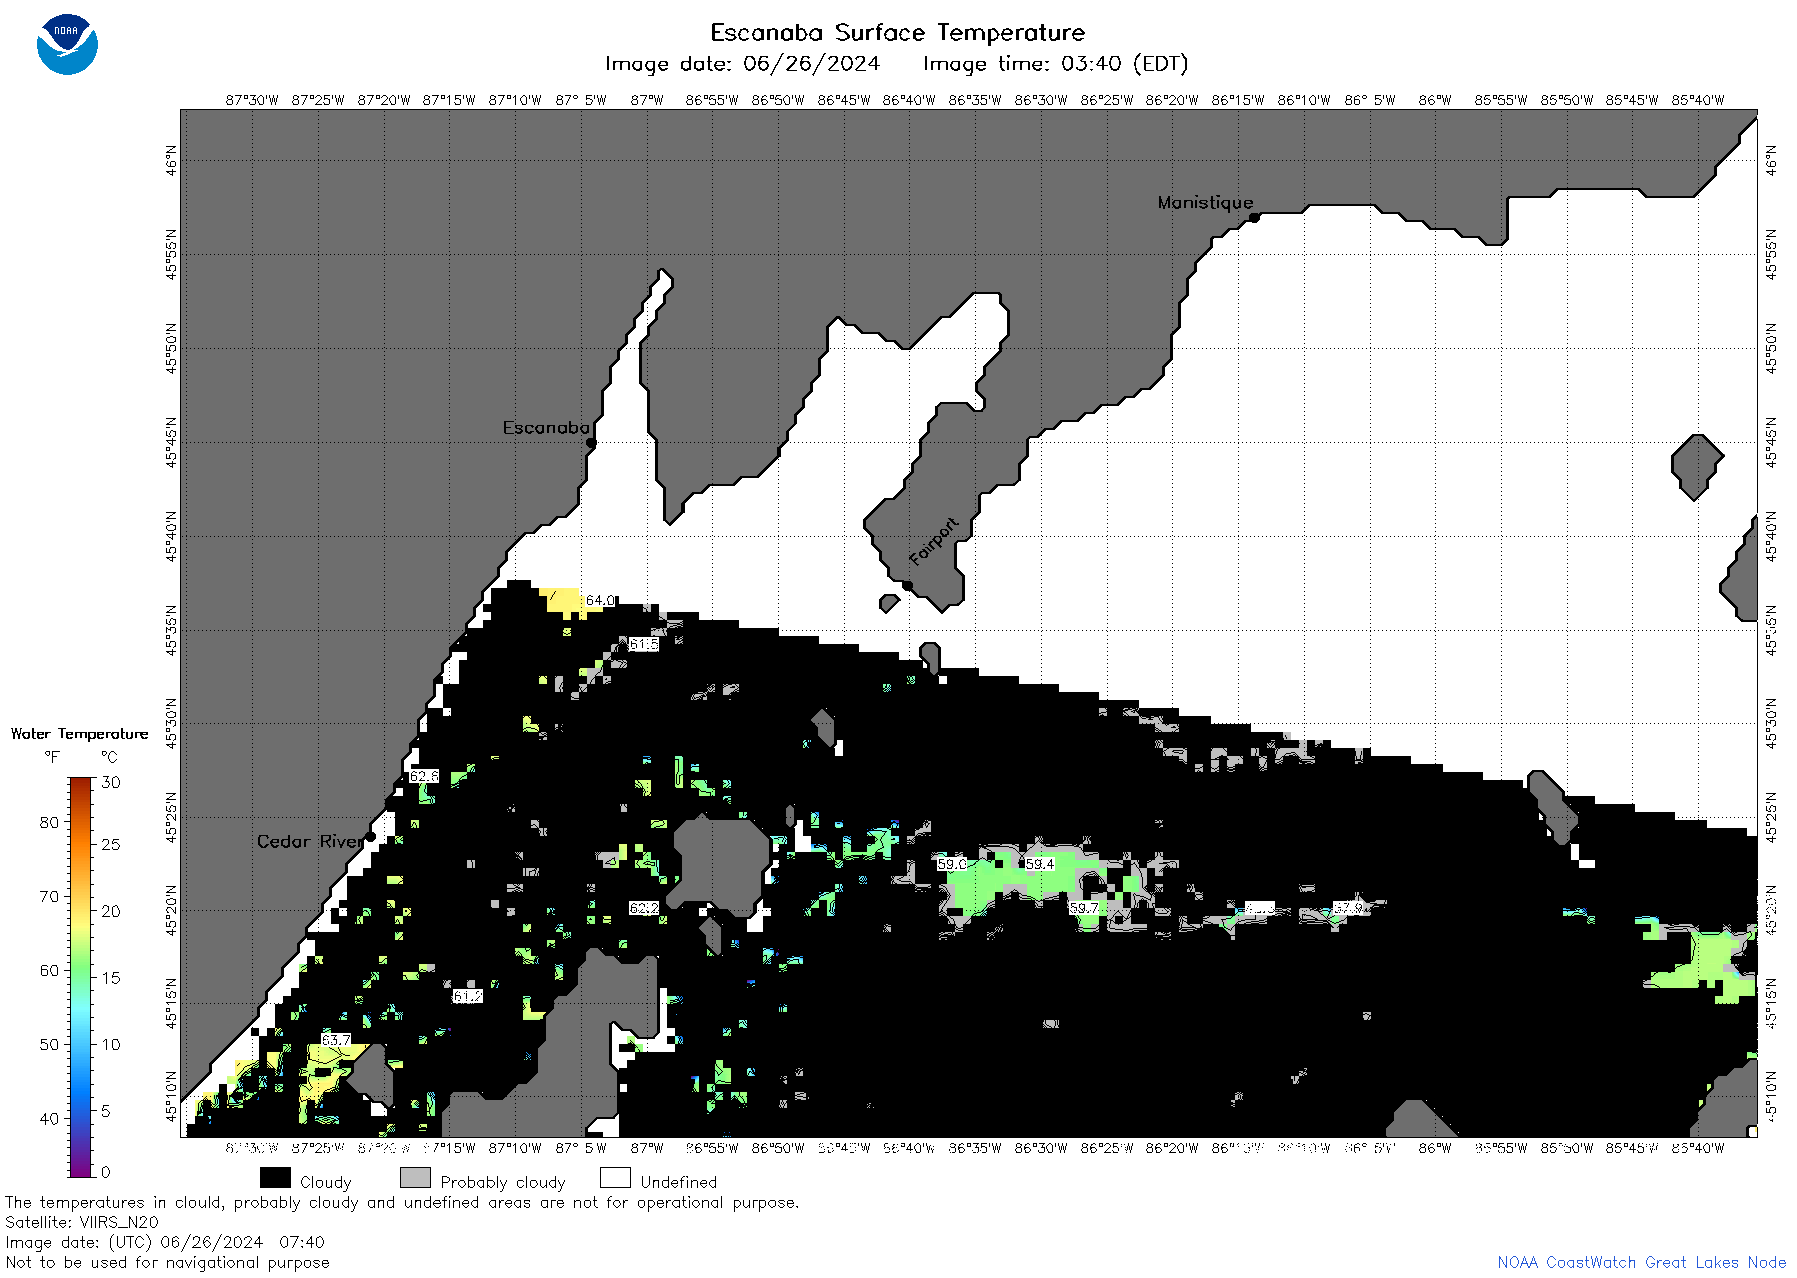Click the 64.0 temperature label
1797x1278 pixels.
coord(600,600)
